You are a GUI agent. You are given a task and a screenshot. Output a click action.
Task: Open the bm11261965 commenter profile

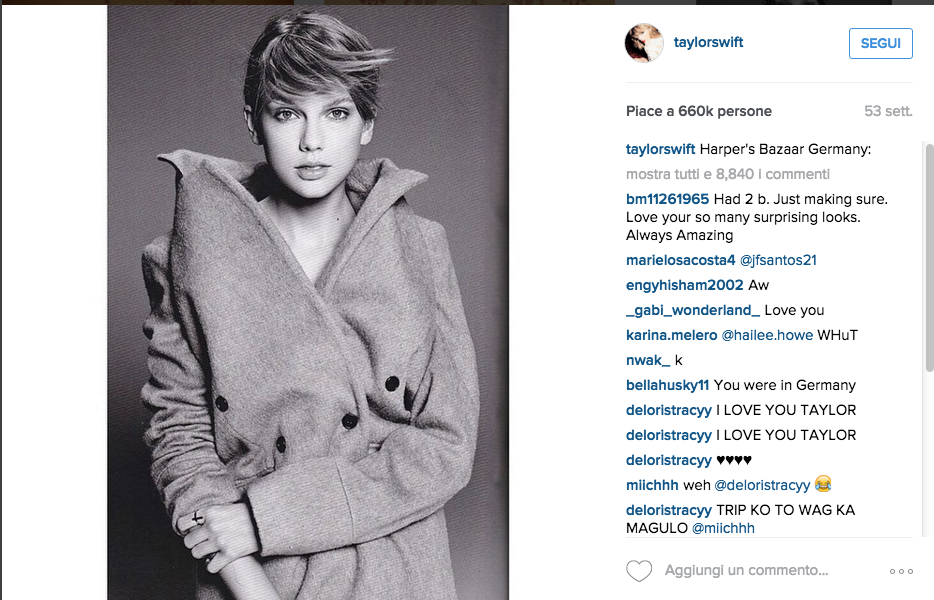coord(667,199)
